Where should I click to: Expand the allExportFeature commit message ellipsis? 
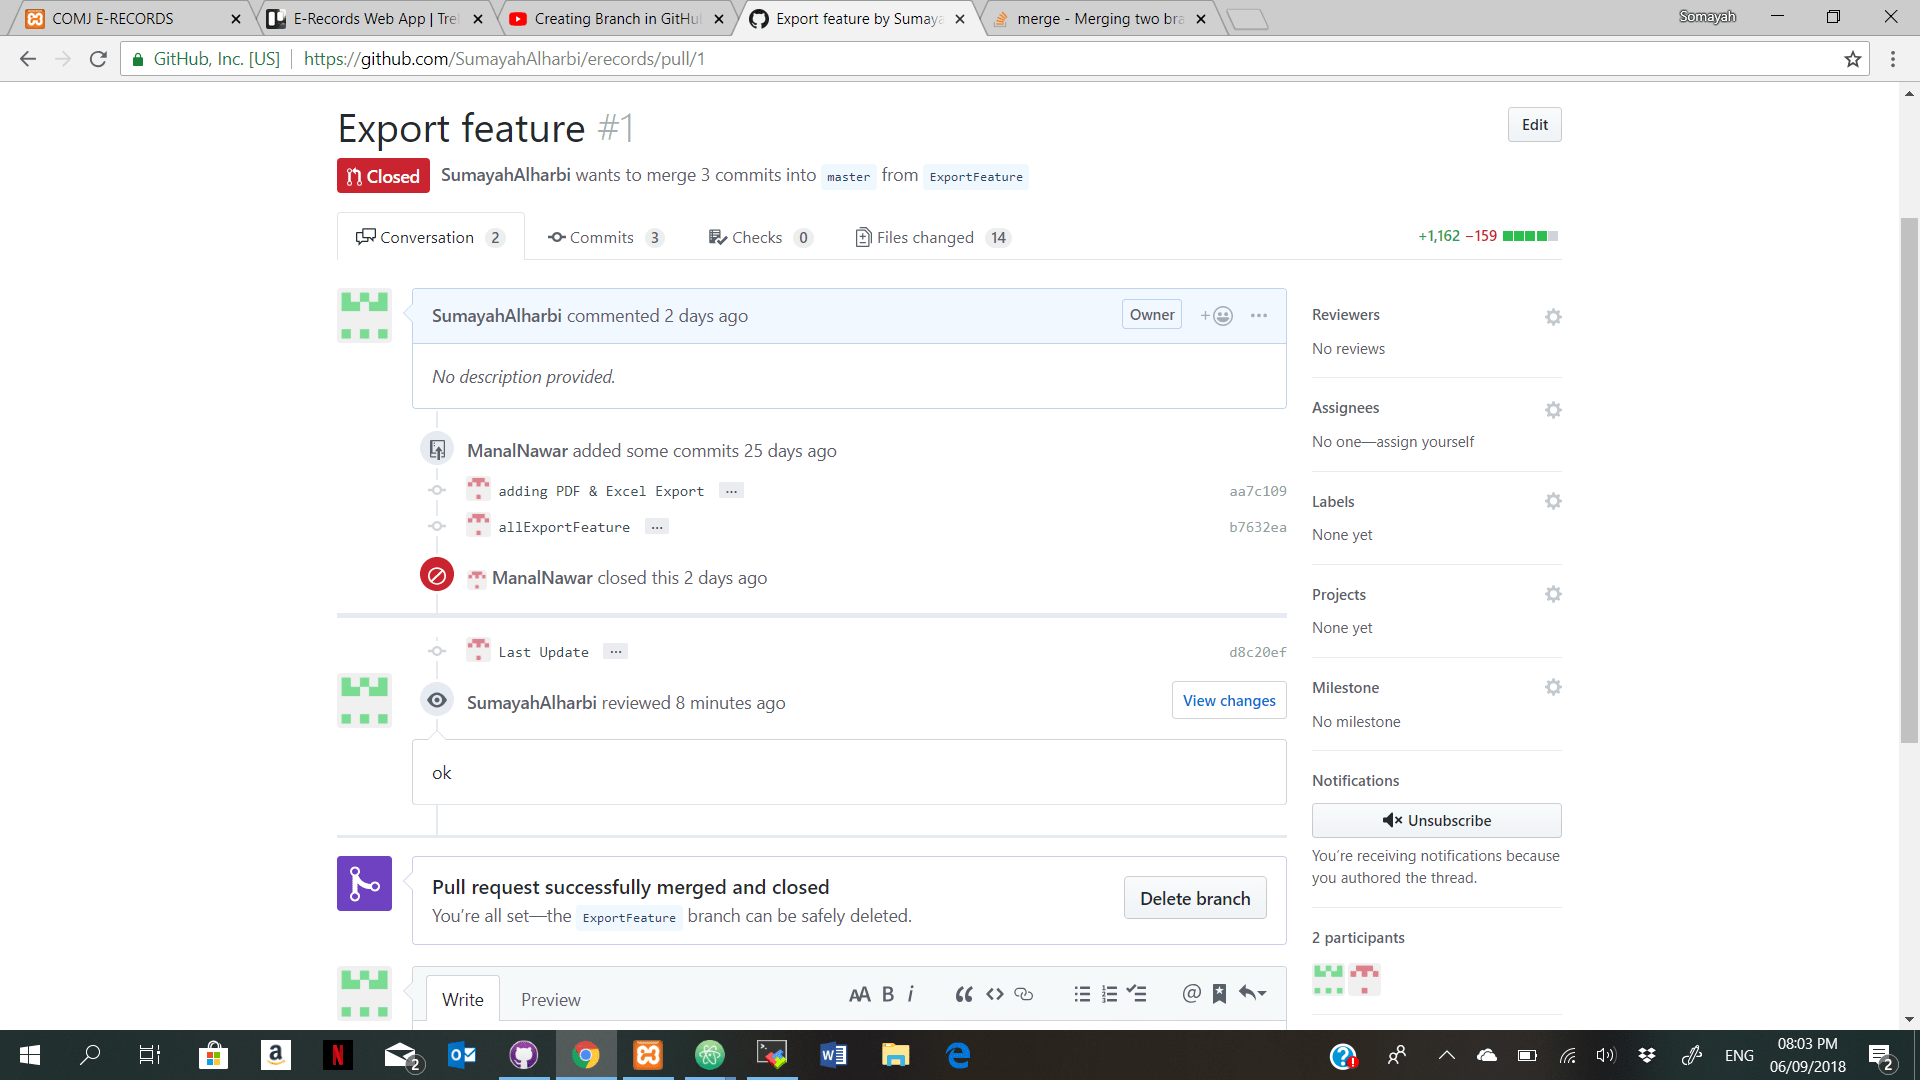(x=656, y=527)
